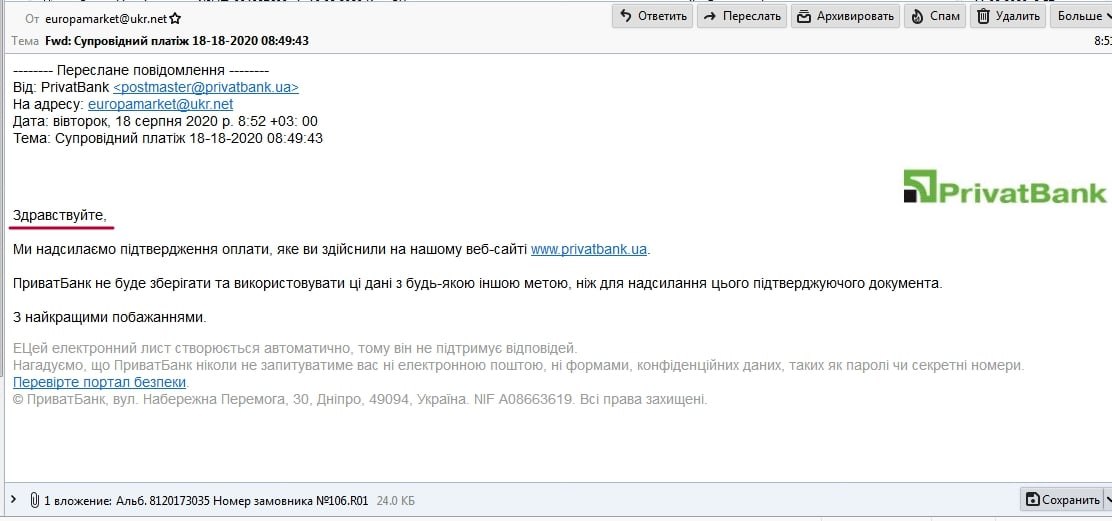Star the sender europamarket@ukr.net
The image size is (1112, 521).
(x=175, y=19)
